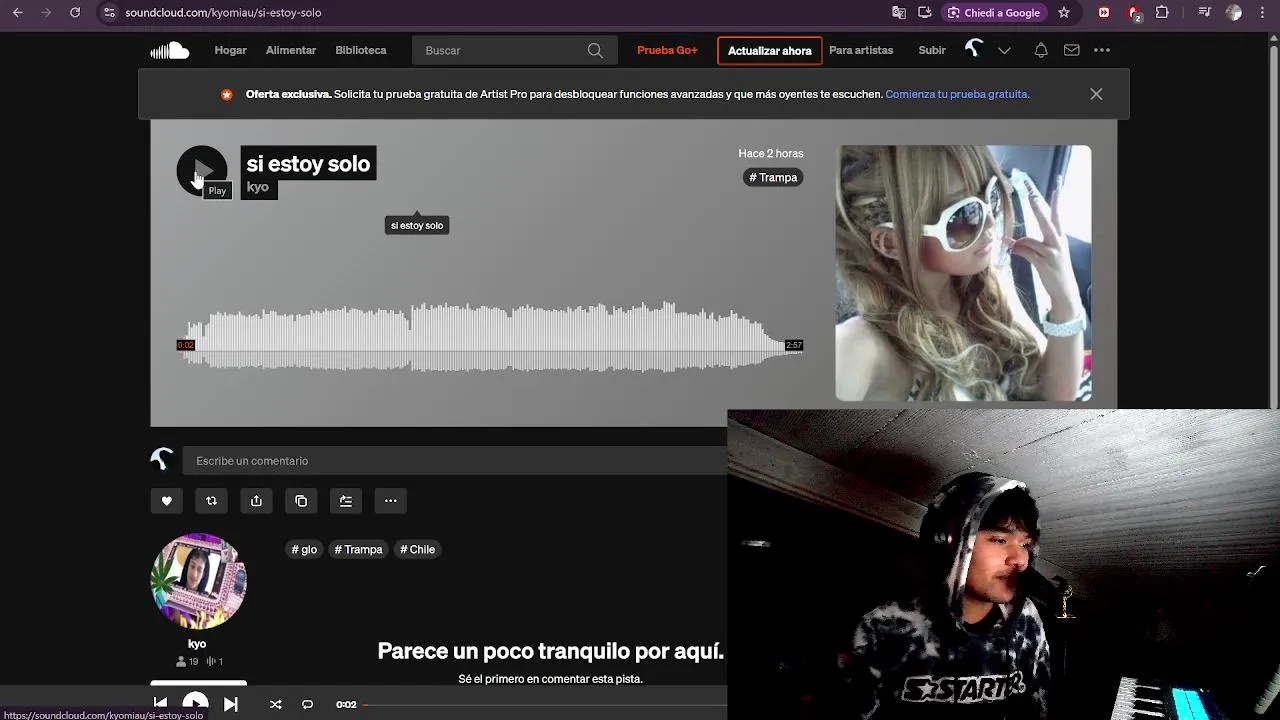Click the 0:02 elapsed time in player
The width and height of the screenshot is (1280, 720).
[346, 705]
